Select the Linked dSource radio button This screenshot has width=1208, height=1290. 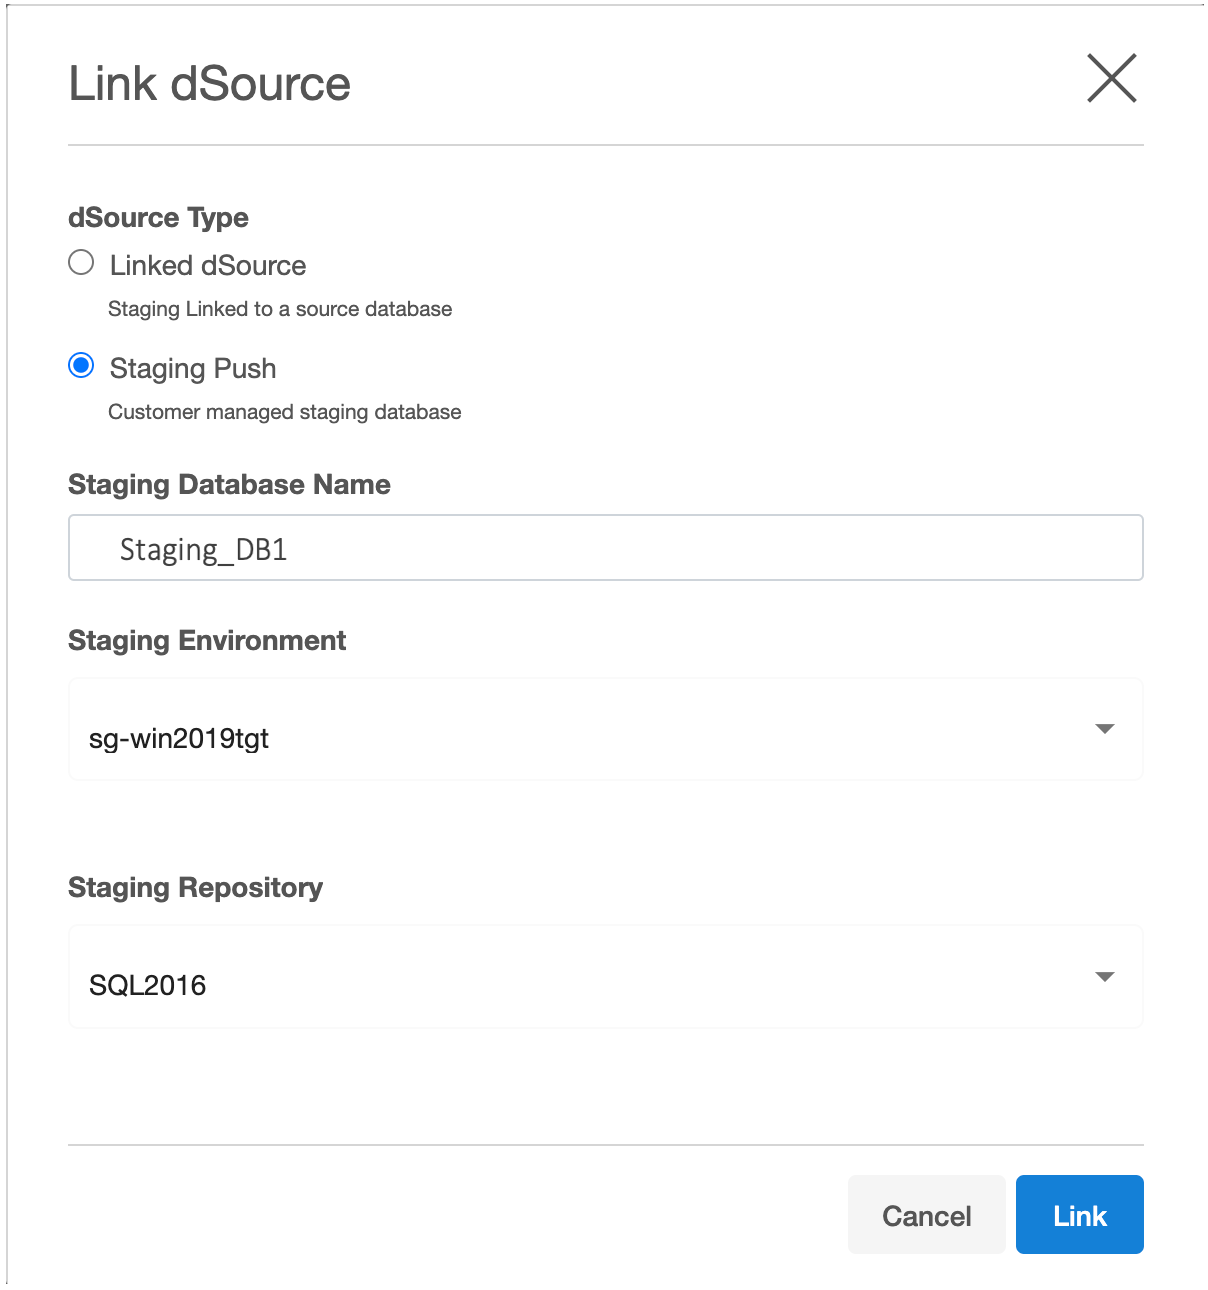coord(81,263)
